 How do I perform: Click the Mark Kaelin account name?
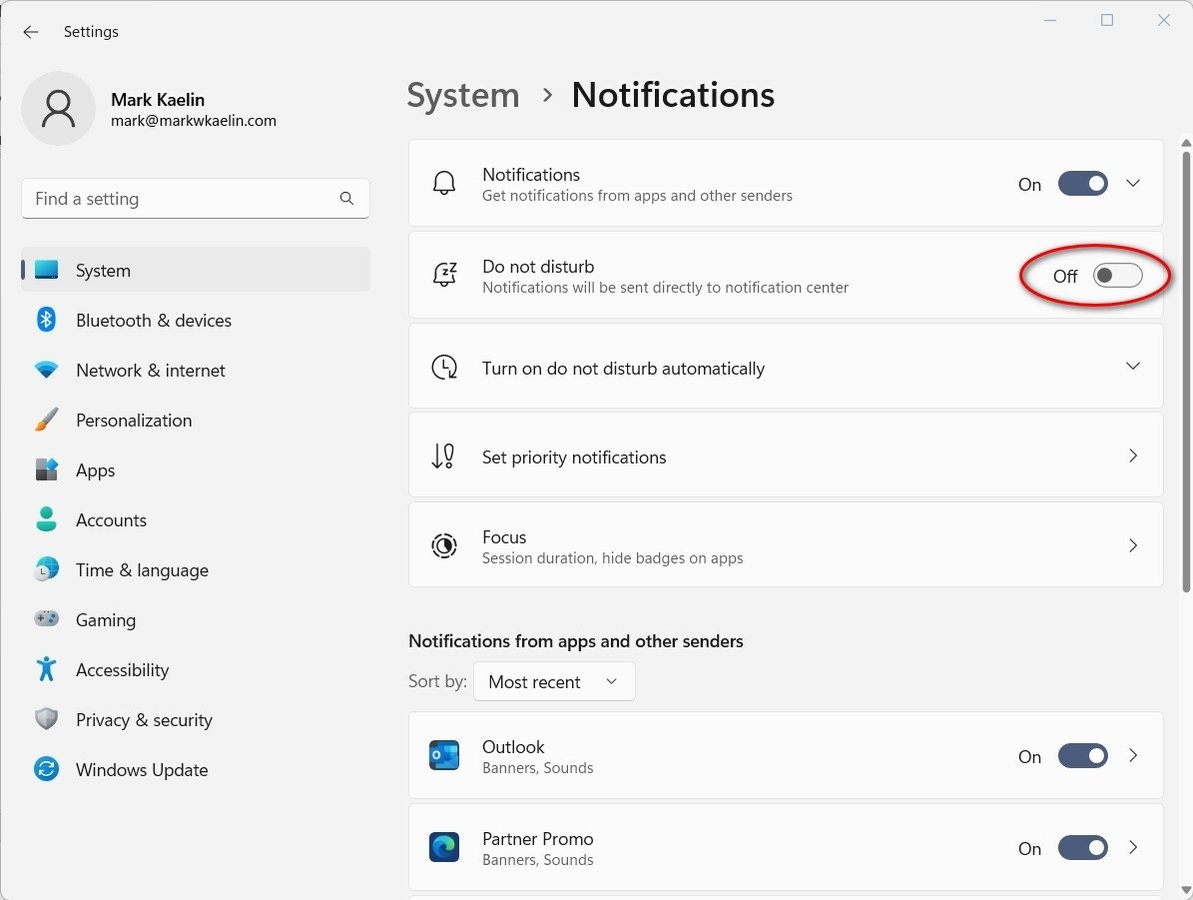click(x=157, y=100)
